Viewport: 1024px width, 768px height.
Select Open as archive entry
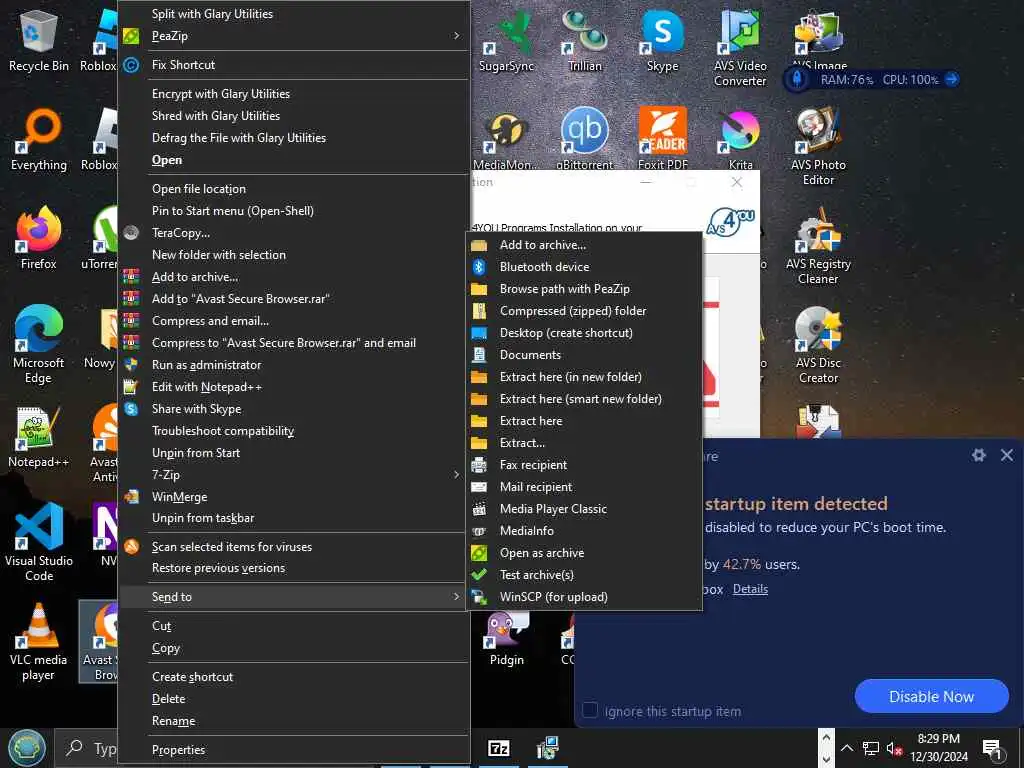[584, 553]
